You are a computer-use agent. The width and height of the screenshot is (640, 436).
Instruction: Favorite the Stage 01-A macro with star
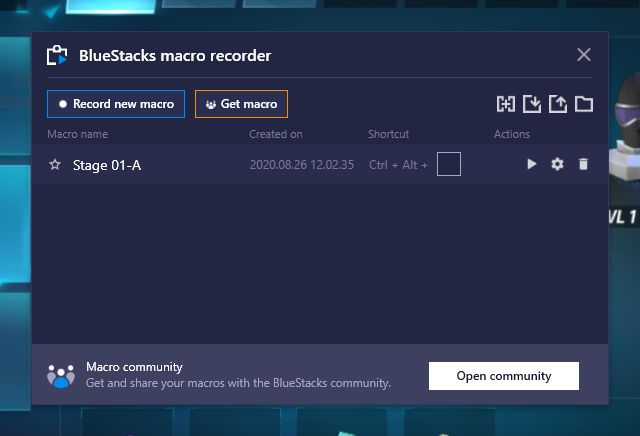click(55, 165)
